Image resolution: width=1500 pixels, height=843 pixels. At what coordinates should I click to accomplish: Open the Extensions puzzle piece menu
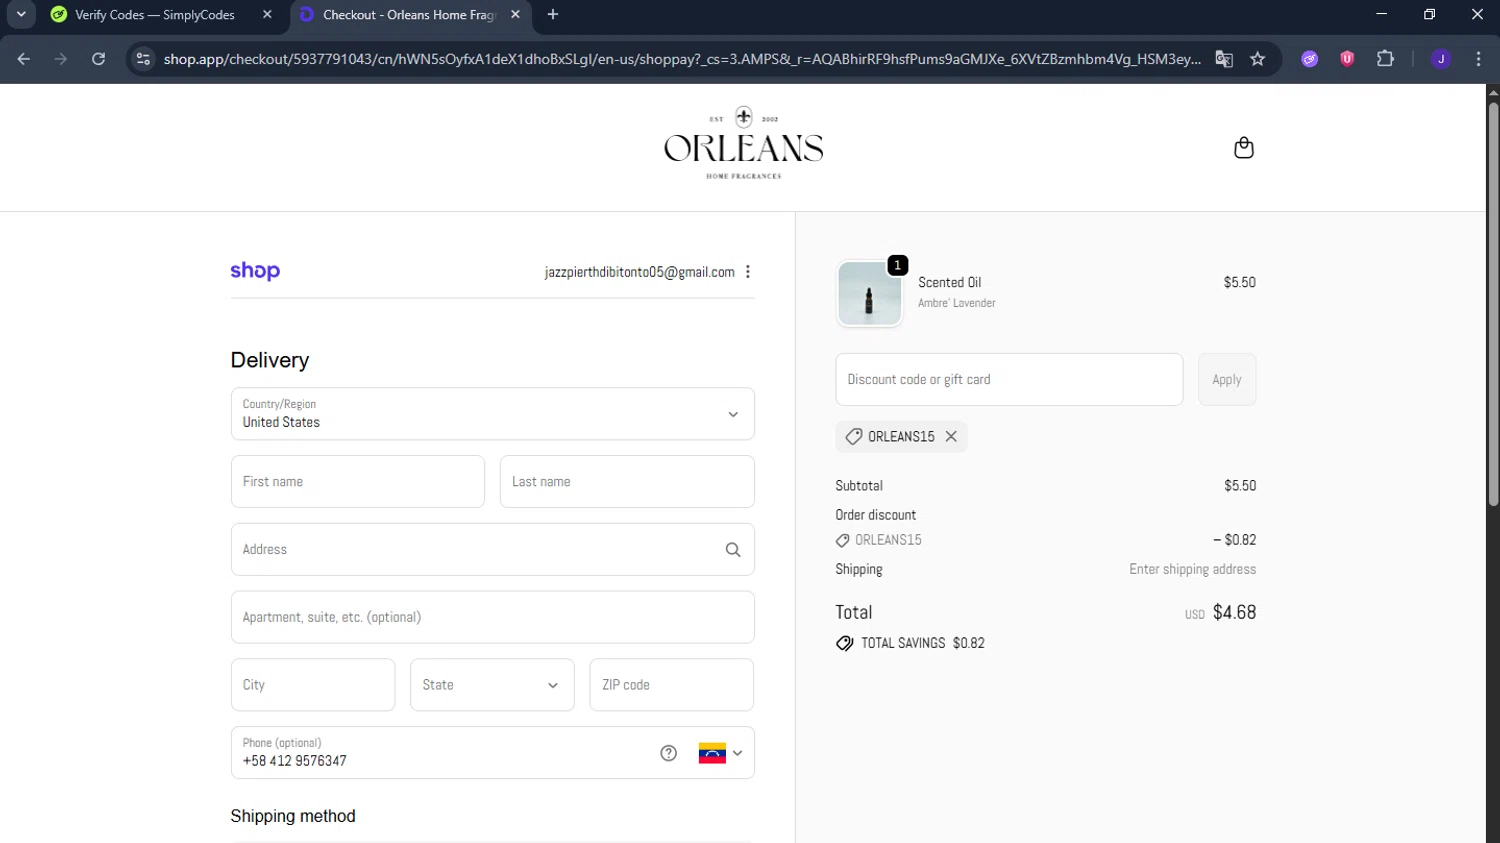[1385, 59]
